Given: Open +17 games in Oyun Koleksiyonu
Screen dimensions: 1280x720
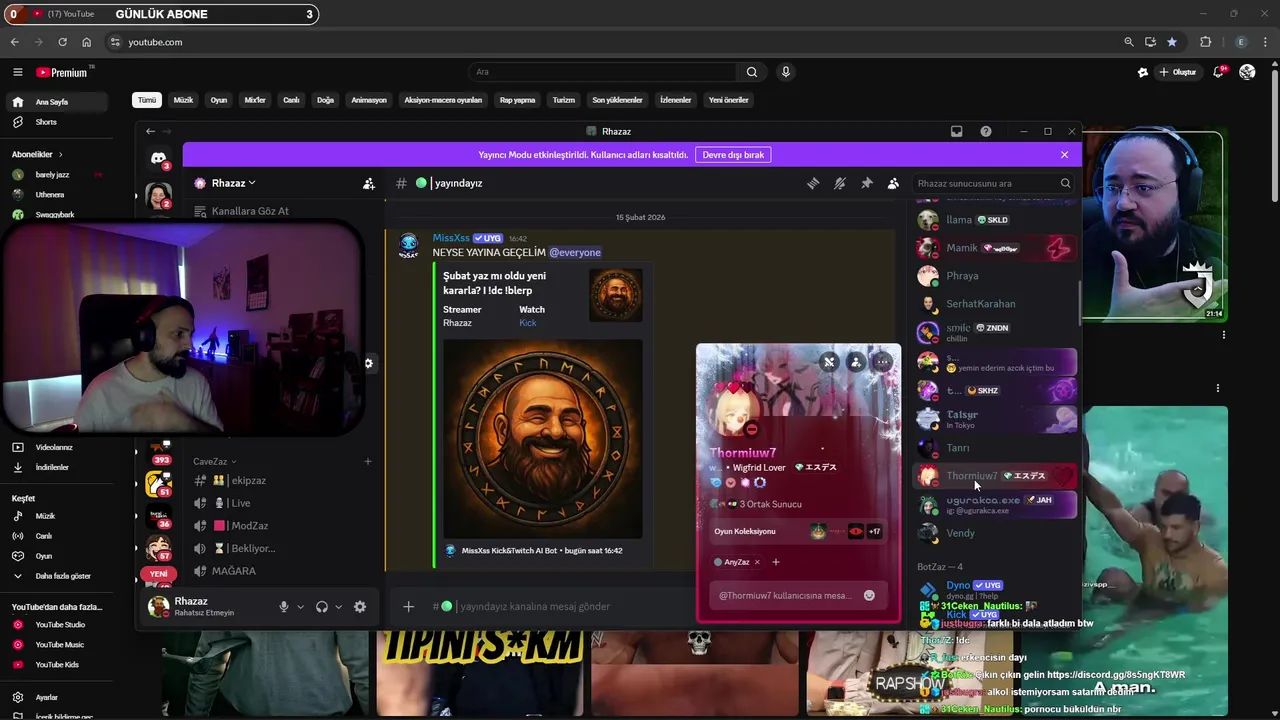Looking at the screenshot, I should pyautogui.click(x=874, y=531).
